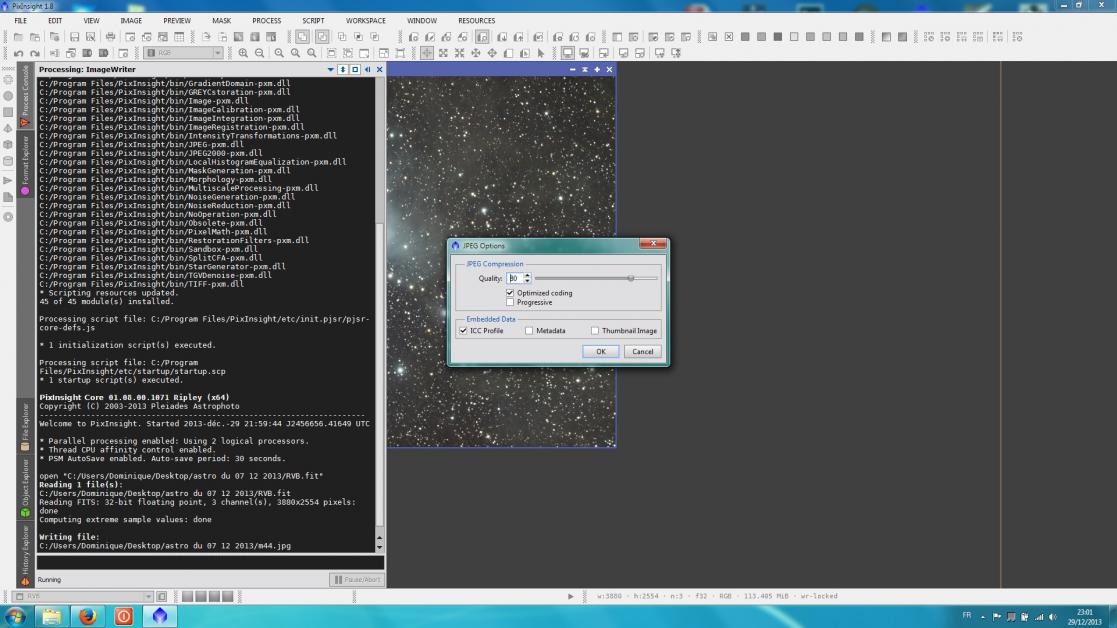Open the WORKSPACE menu
Image resolution: width=1117 pixels, height=628 pixels.
pyautogui.click(x=365, y=21)
